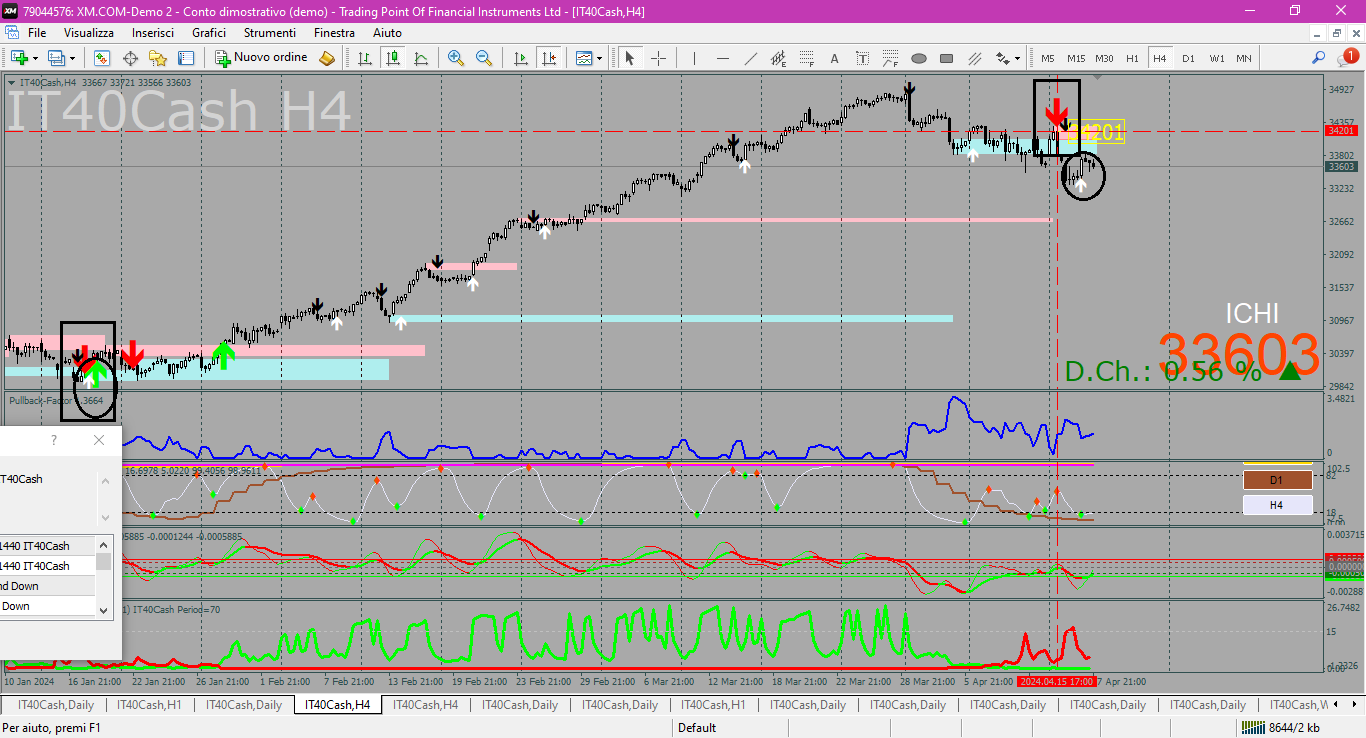1366x738 pixels.
Task: Select the text A tool
Action: pyautogui.click(x=834, y=58)
